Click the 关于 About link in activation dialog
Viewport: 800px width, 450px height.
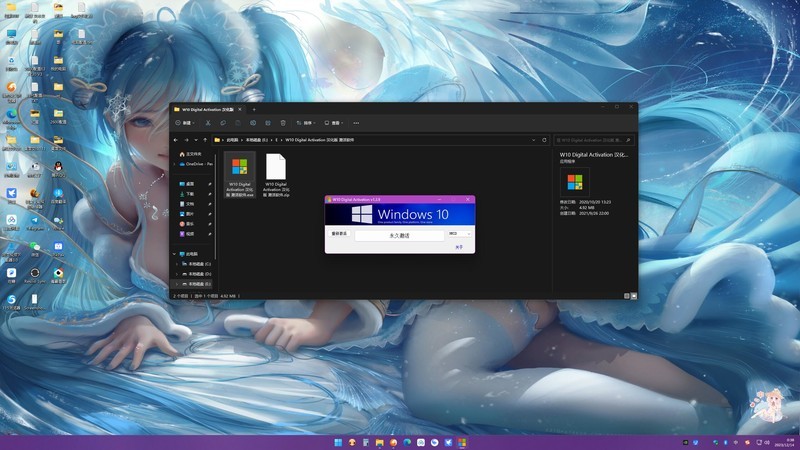tap(459, 247)
